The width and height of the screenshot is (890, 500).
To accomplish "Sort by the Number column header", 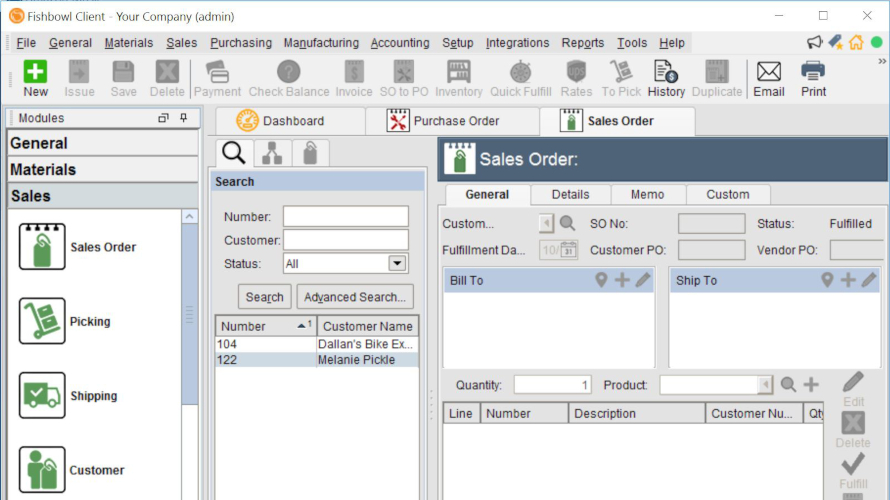I will (x=266, y=326).
